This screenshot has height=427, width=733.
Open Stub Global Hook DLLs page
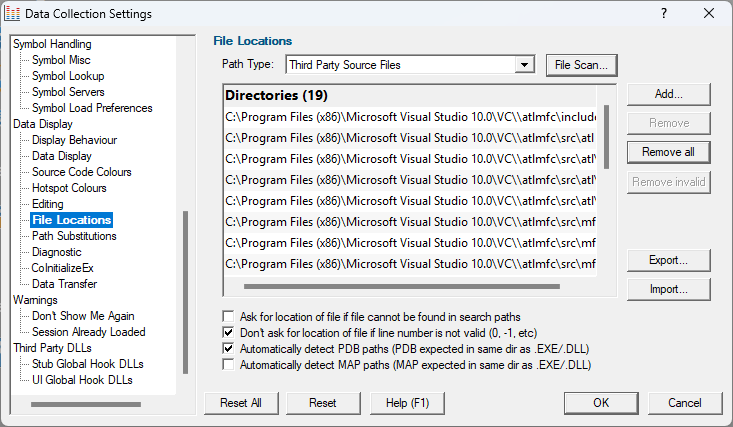click(88, 364)
